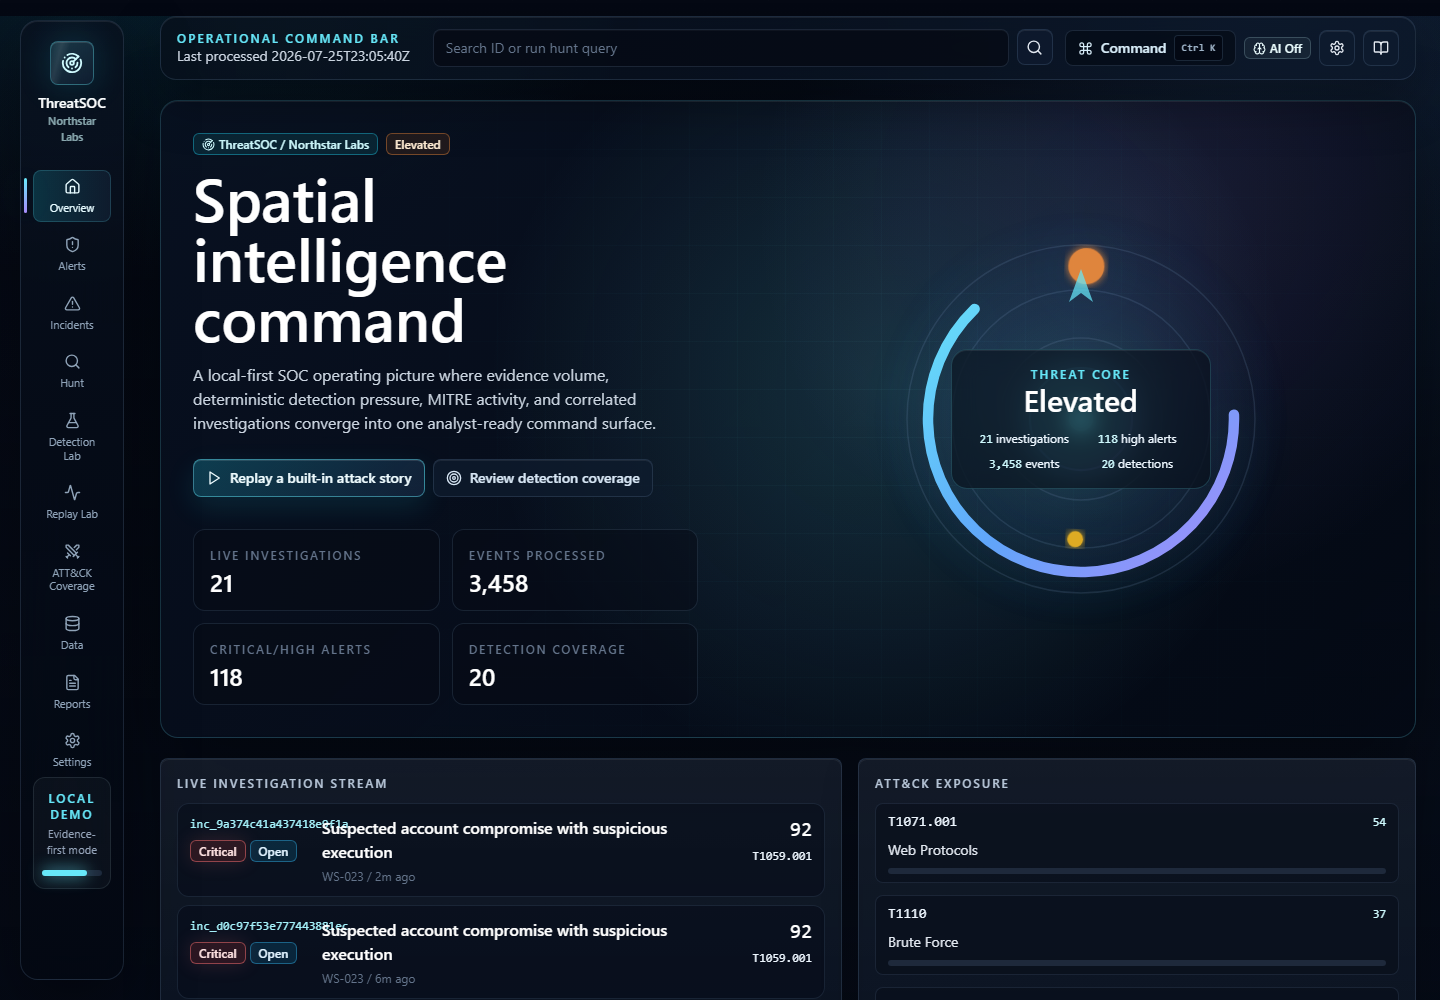This screenshot has width=1440, height=1000.
Task: Open Reports document icon
Action: pos(72,683)
